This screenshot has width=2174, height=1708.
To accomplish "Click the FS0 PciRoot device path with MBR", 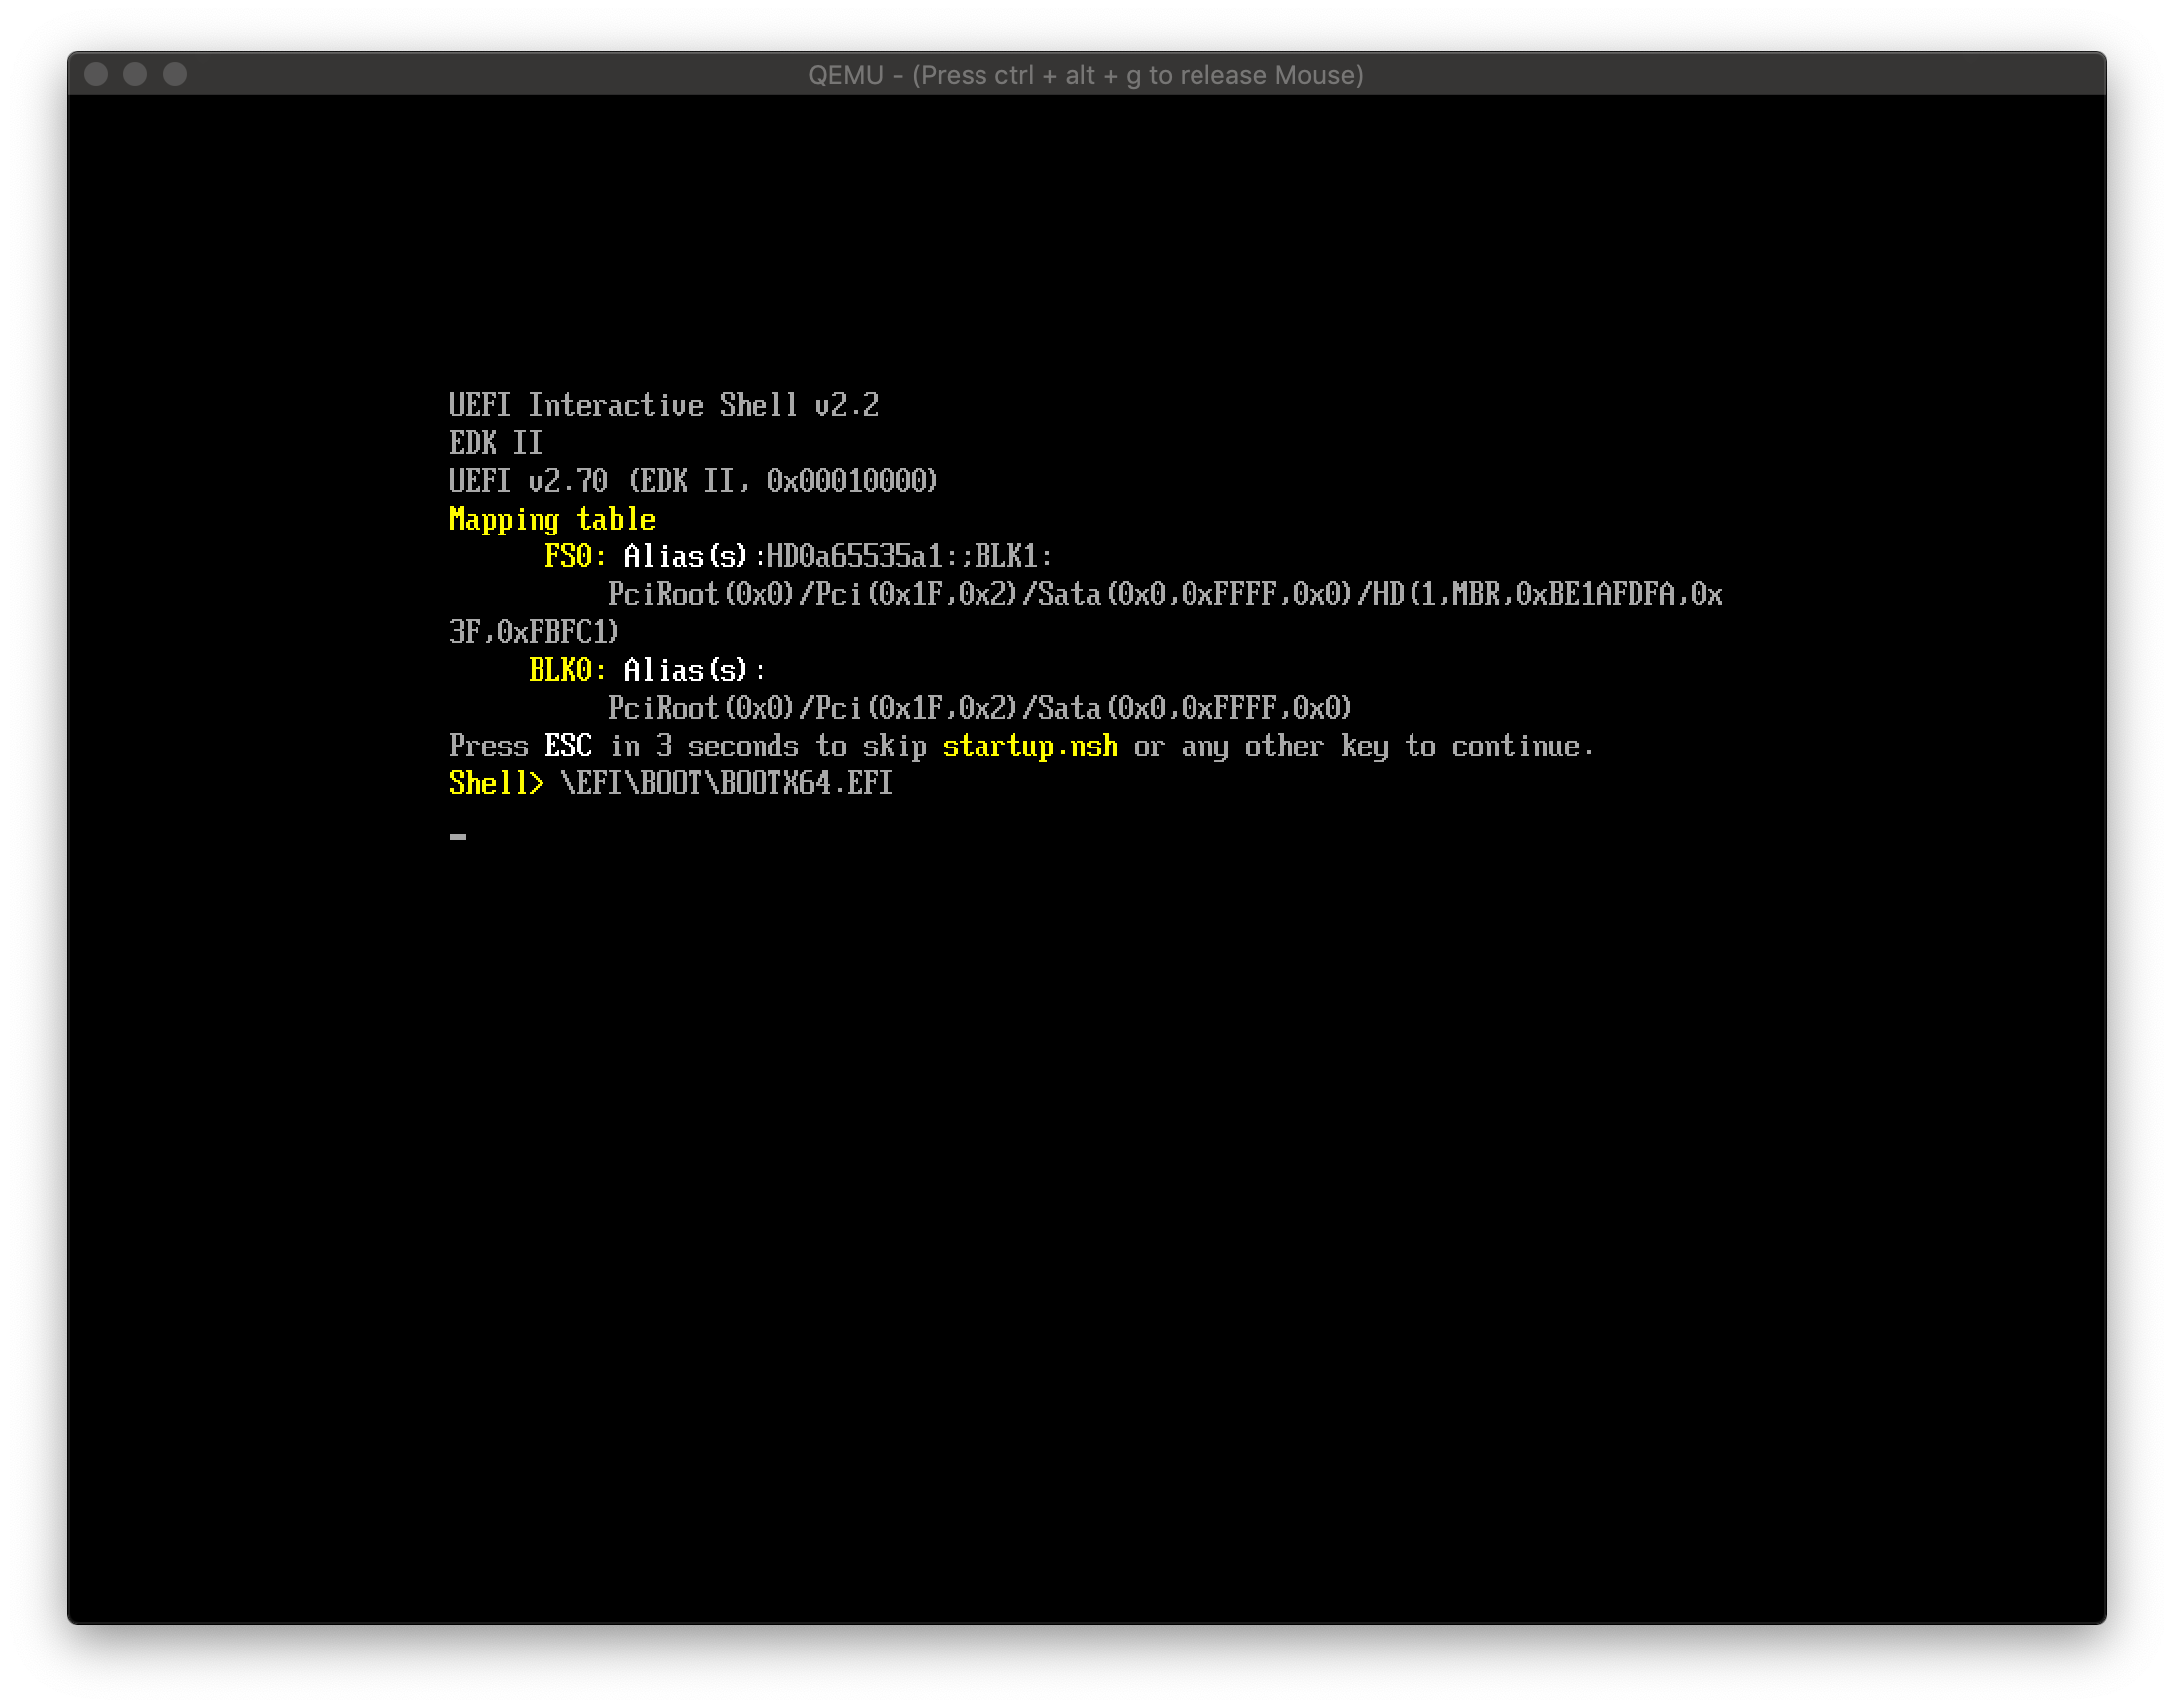I will 1164,595.
